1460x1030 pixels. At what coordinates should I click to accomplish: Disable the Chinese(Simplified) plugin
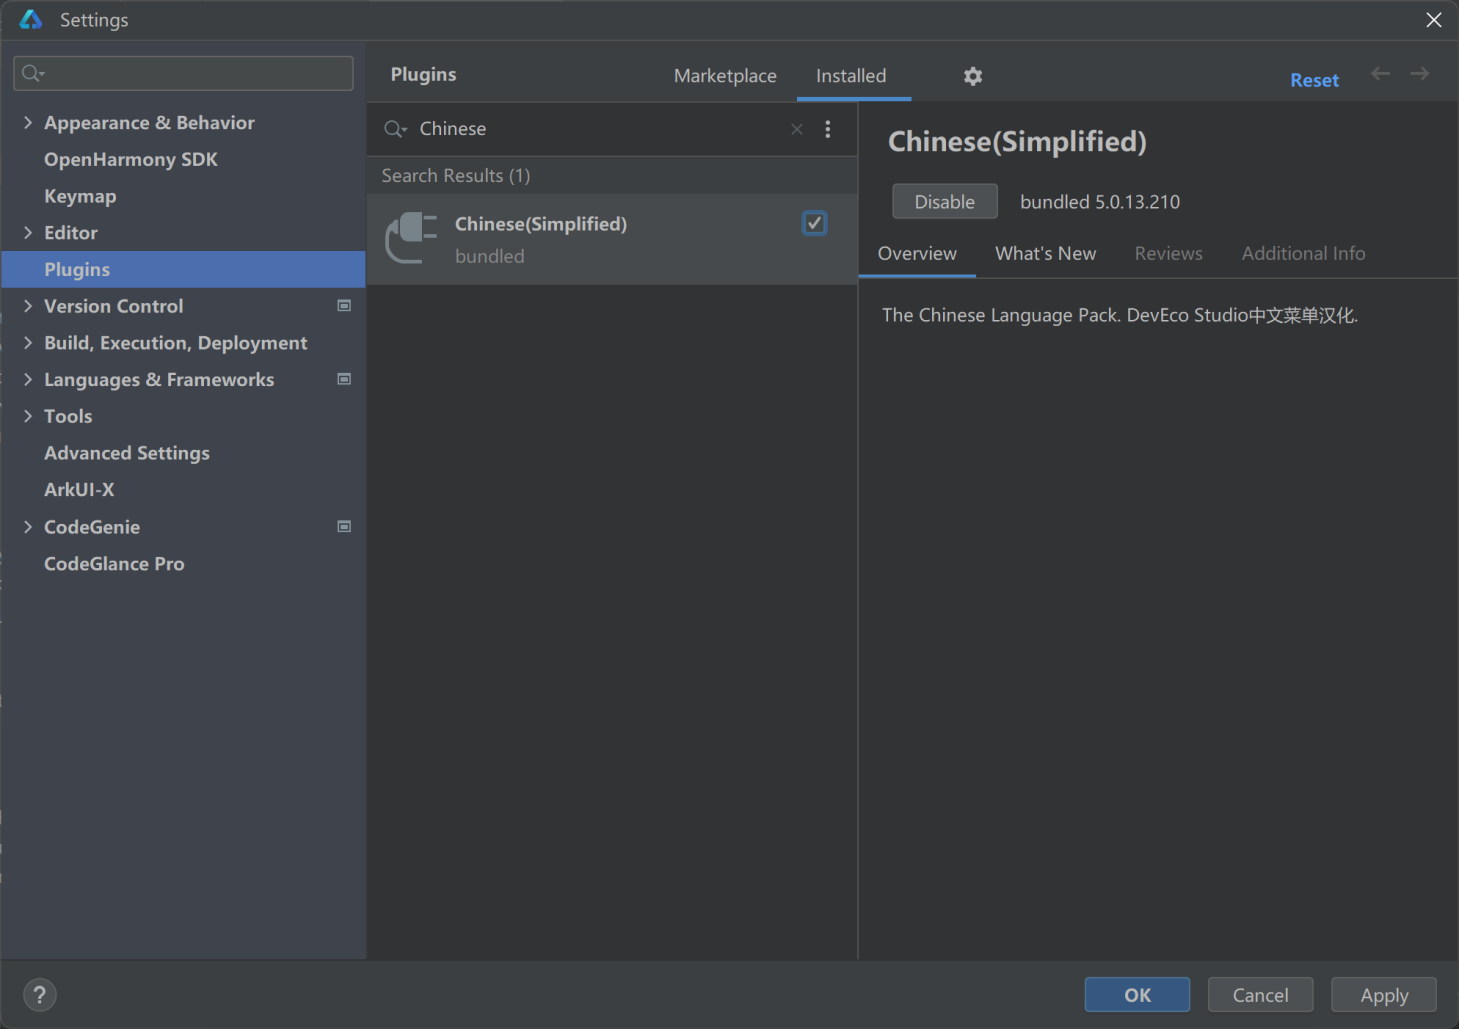tap(945, 201)
